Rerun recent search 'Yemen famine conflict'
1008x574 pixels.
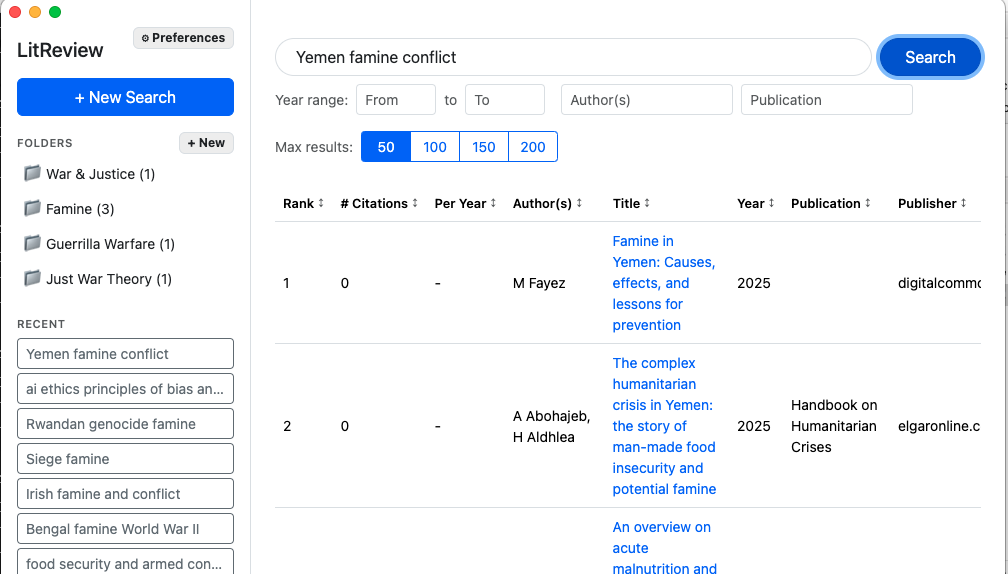coord(125,354)
